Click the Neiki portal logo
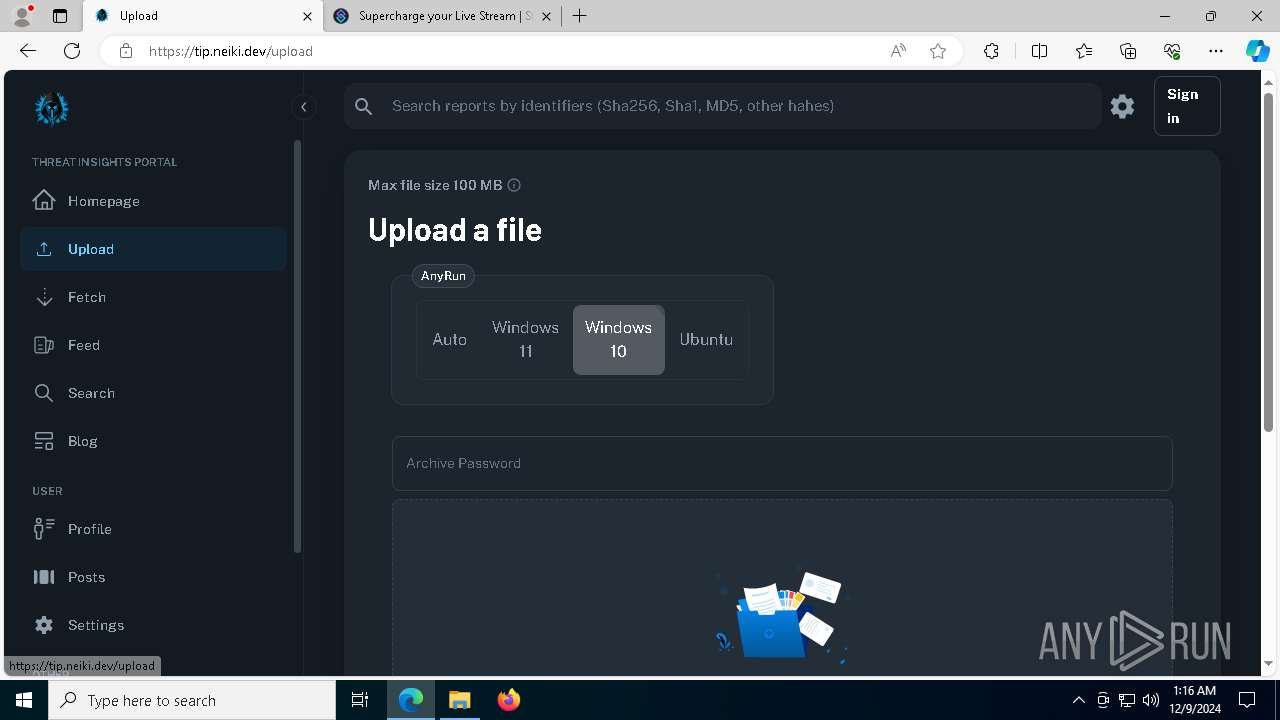Image resolution: width=1280 pixels, height=720 pixels. [x=51, y=109]
